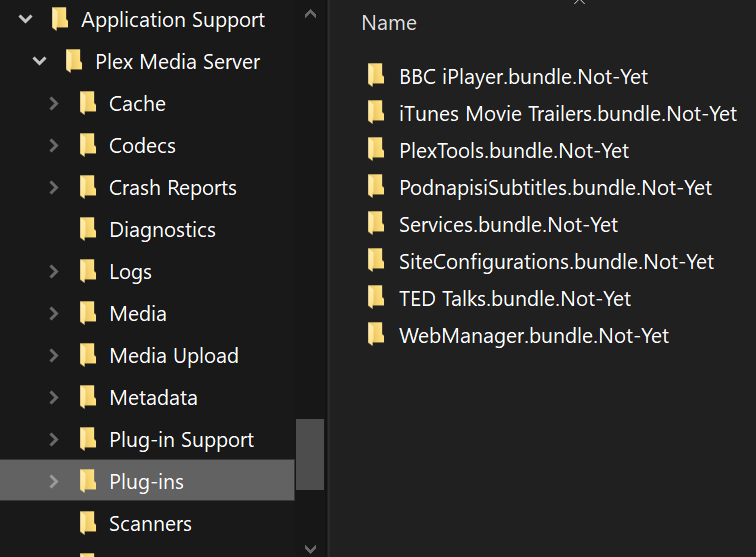Select the Metadata tree label

point(153,398)
